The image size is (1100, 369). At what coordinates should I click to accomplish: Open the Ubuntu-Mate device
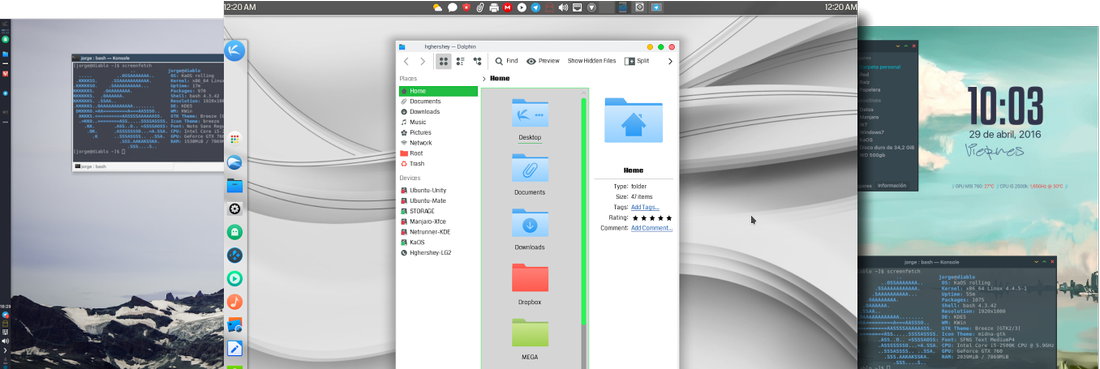click(x=438, y=201)
